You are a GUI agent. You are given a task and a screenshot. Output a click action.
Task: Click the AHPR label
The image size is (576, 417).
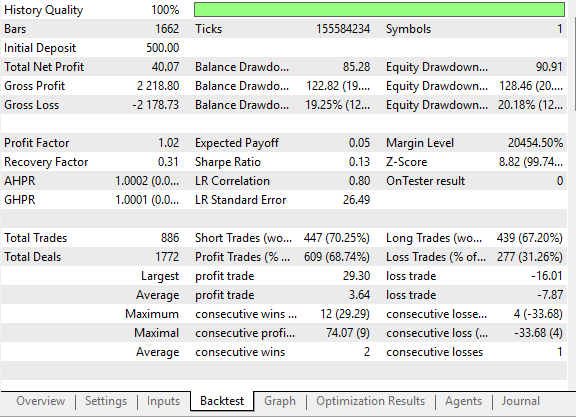click(19, 181)
